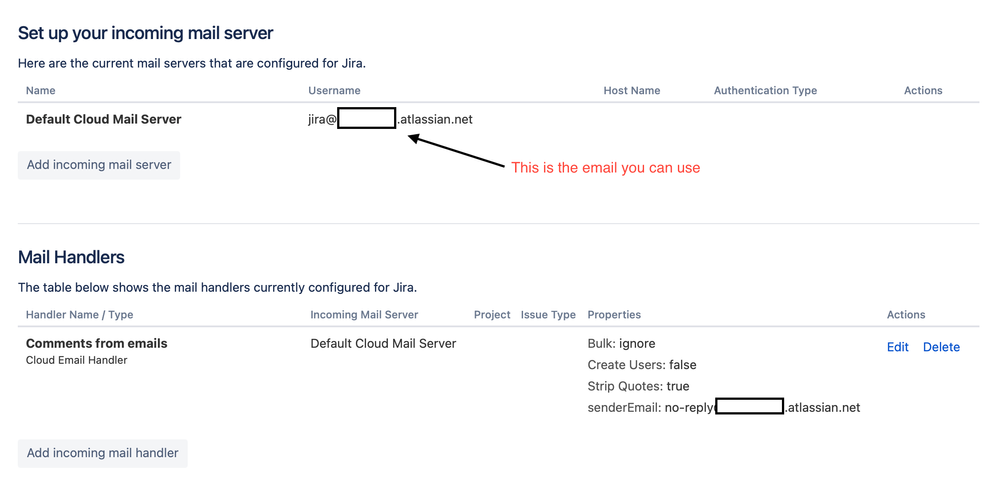
Task: Click the Add incoming mail handler button
Action: pyautogui.click(x=103, y=453)
